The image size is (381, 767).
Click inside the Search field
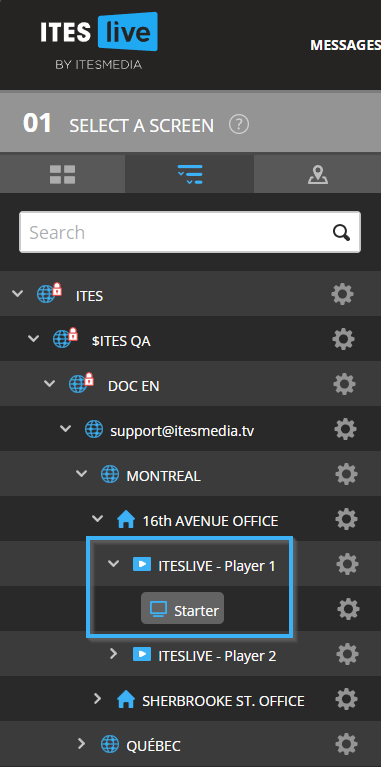pyautogui.click(x=190, y=232)
